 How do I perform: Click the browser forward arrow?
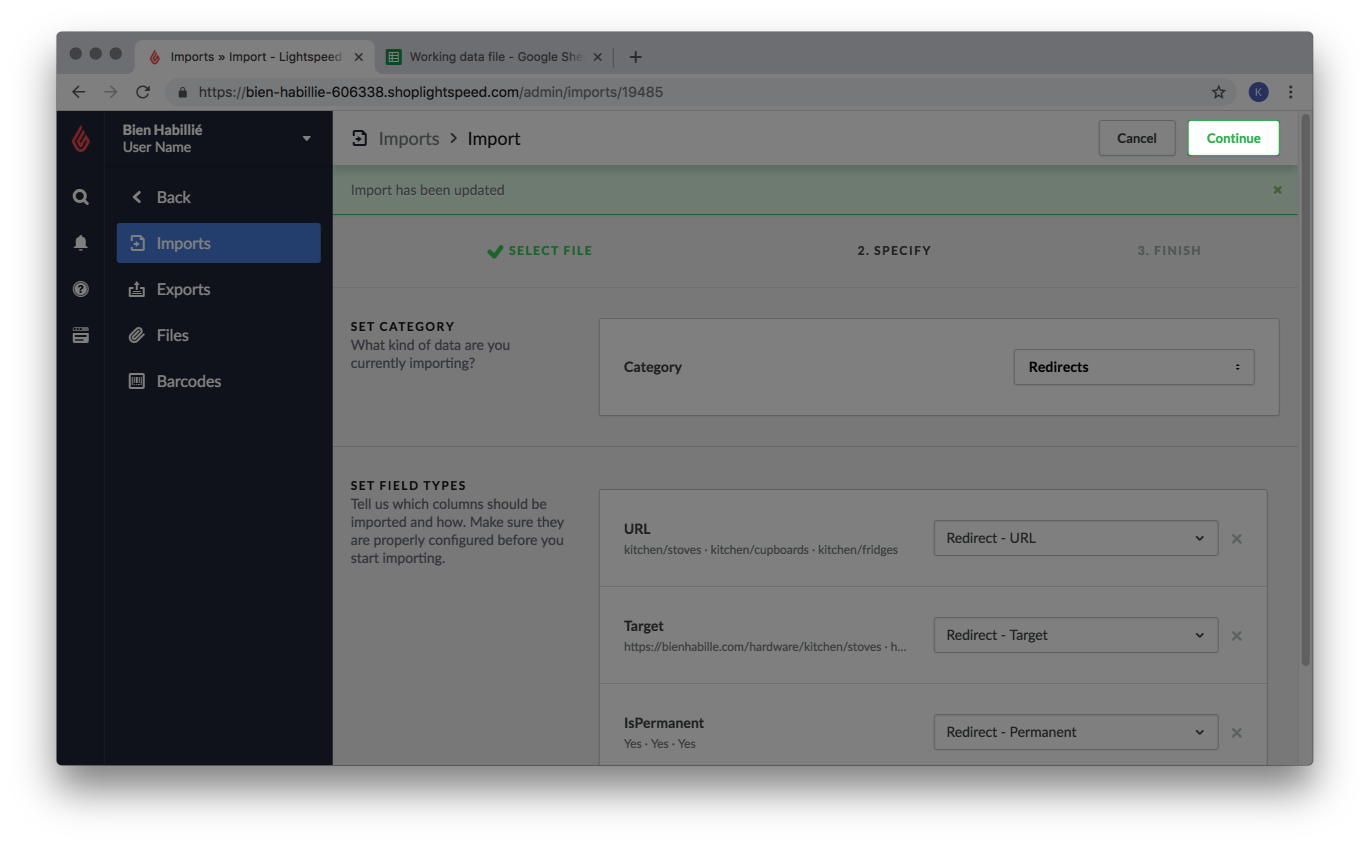(x=111, y=92)
